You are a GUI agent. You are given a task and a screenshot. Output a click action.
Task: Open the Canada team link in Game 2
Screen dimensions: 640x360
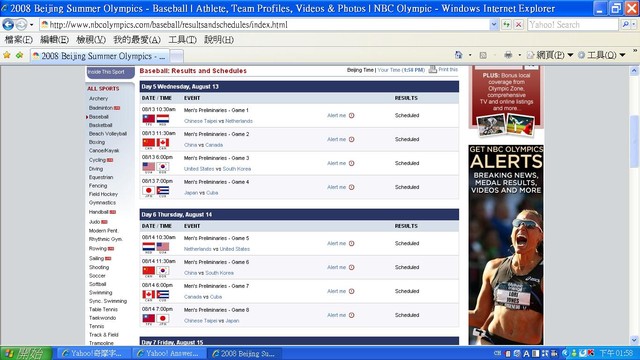coord(214,145)
